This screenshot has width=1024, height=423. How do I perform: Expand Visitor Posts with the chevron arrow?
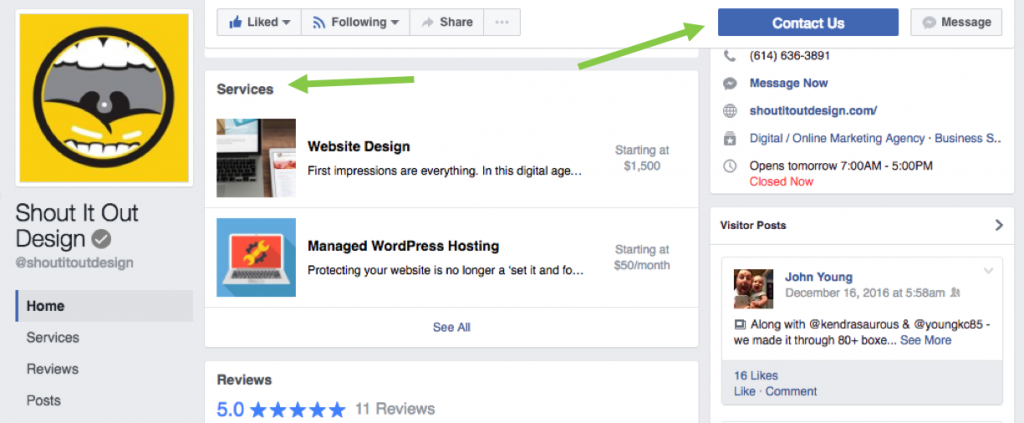tap(997, 225)
